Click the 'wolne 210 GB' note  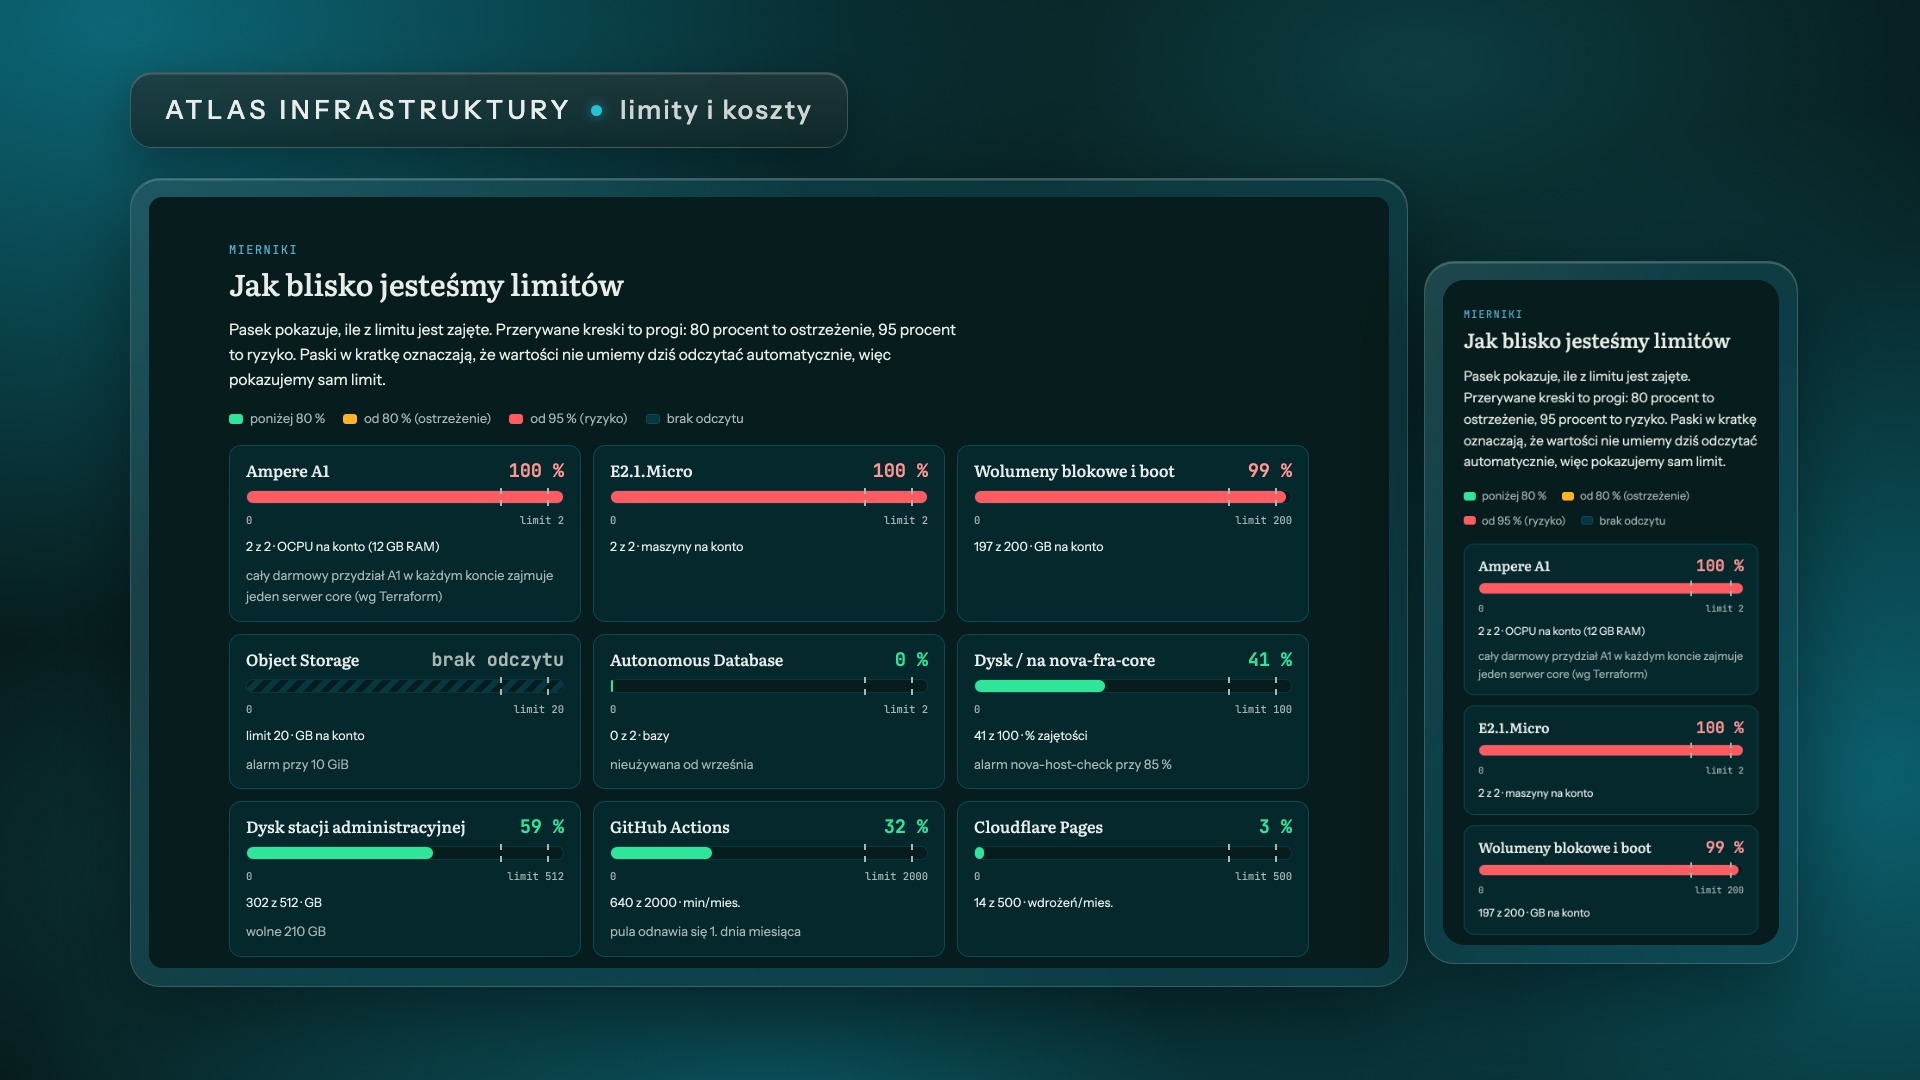pos(286,932)
